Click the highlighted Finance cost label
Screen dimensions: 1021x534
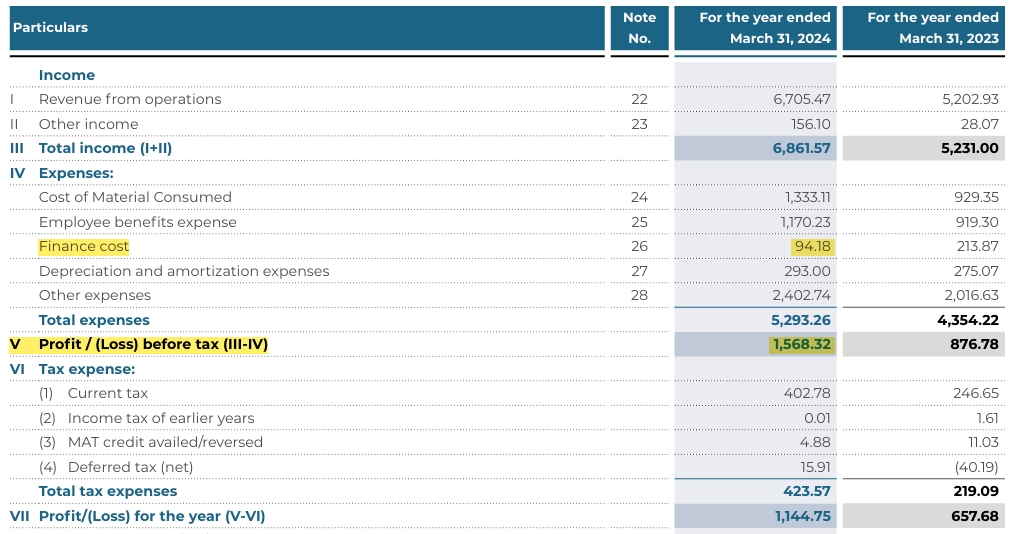(84, 246)
